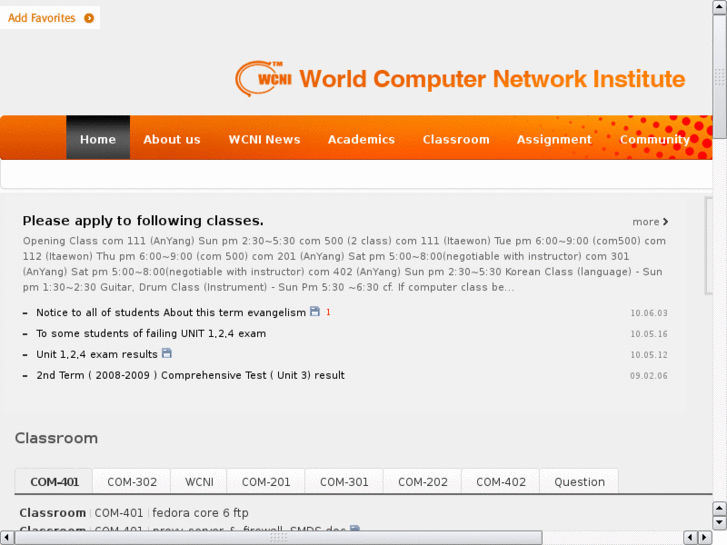
Task: Click the date 09.02.06
Action: coord(649,376)
